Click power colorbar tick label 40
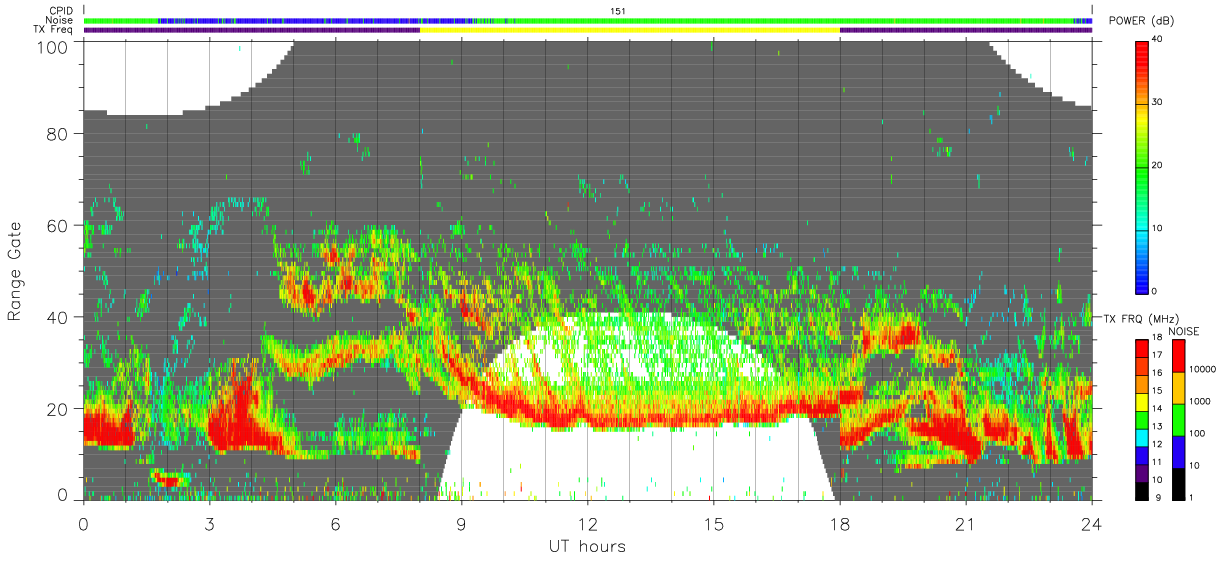The height and width of the screenshot is (567, 1228). (1158, 41)
